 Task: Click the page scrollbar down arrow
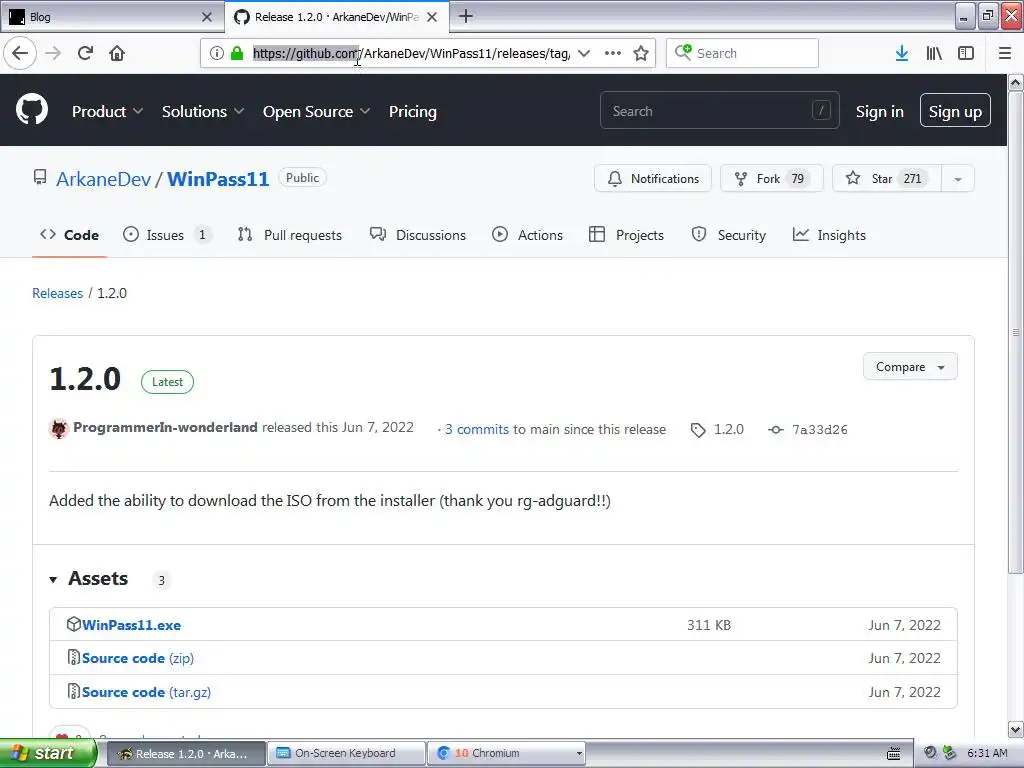(1016, 729)
